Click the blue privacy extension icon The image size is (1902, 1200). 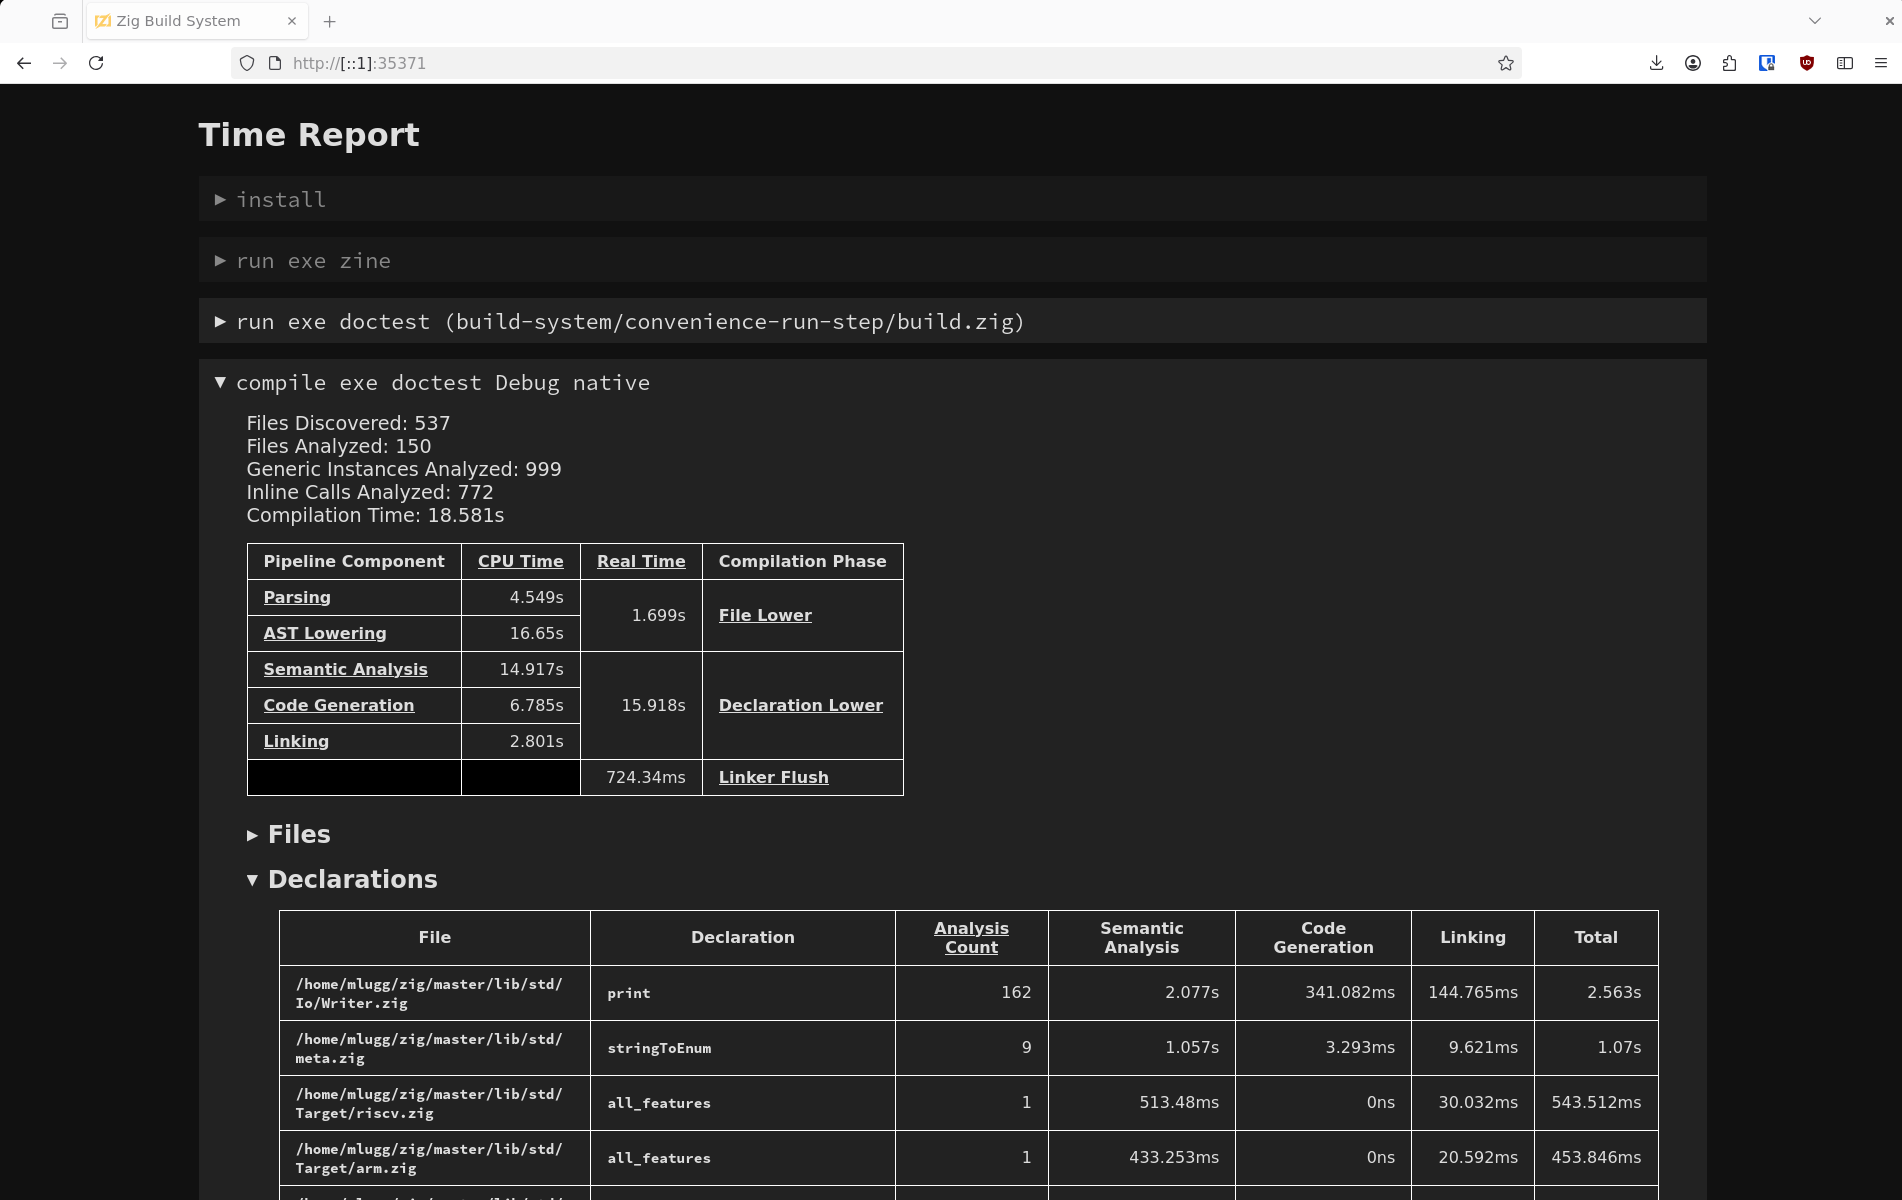1767,62
